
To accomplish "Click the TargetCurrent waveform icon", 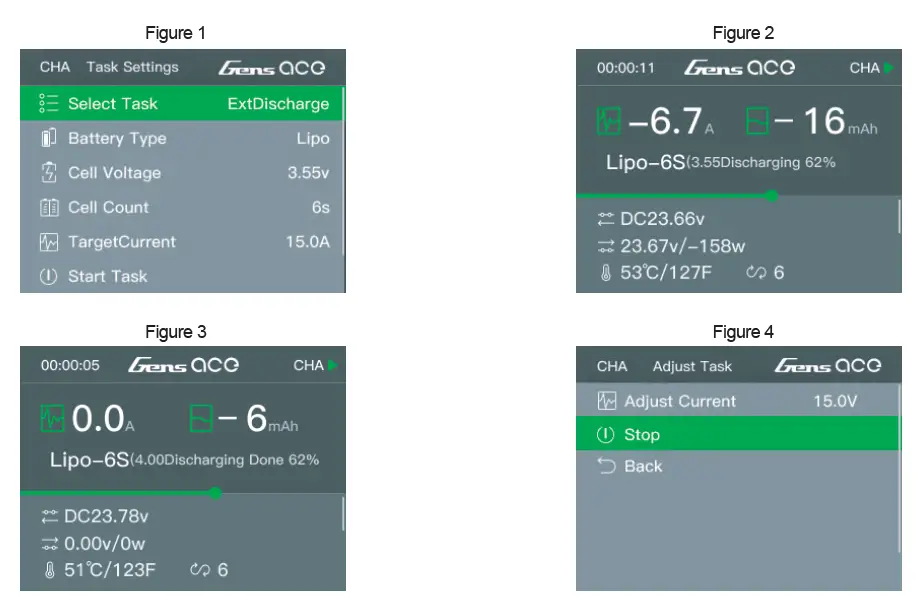I will (48, 242).
